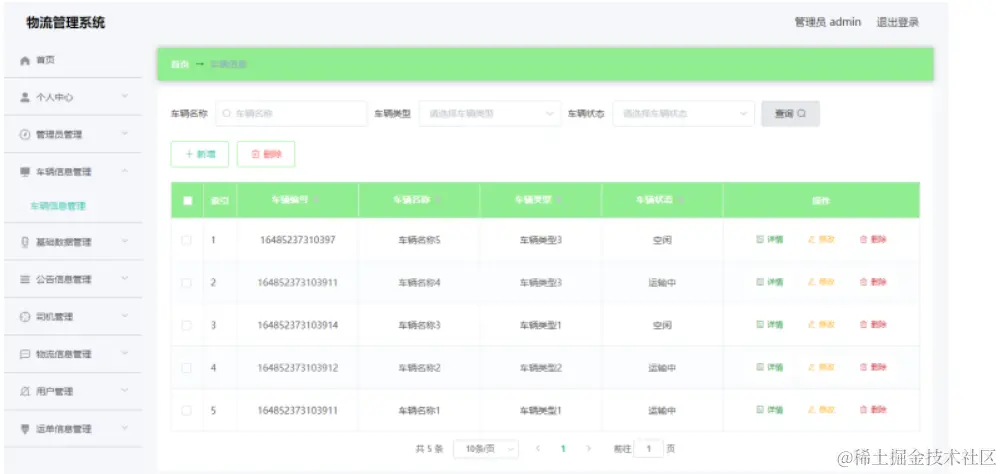Sort by 车辆类型 column arrows
The height and width of the screenshot is (474, 1003).
pyautogui.click(x=560, y=200)
